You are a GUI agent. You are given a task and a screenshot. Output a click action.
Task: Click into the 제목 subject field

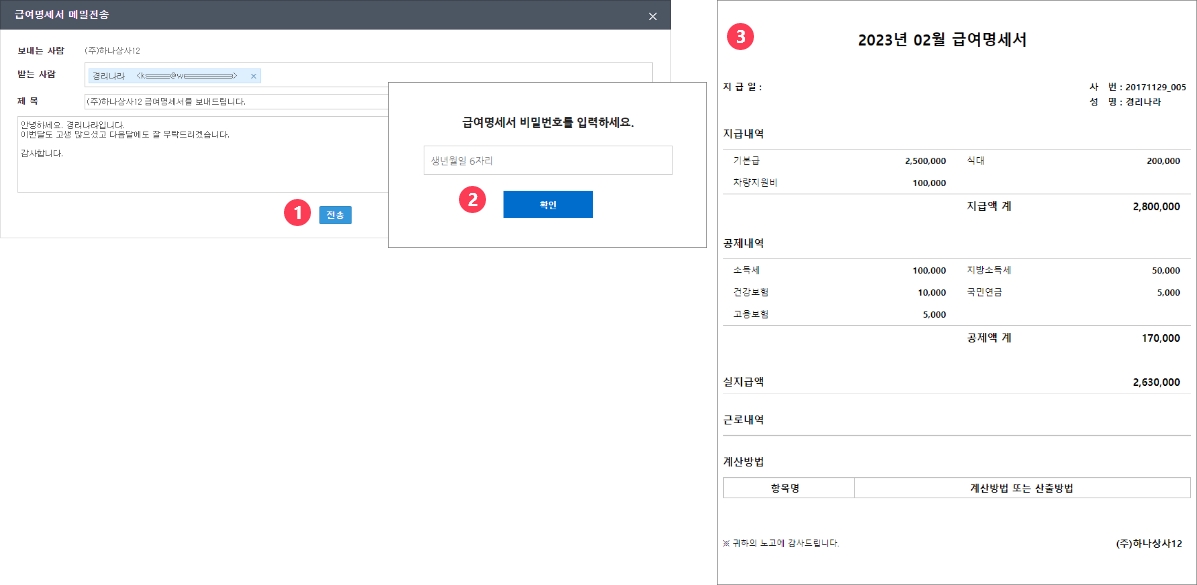[235, 102]
